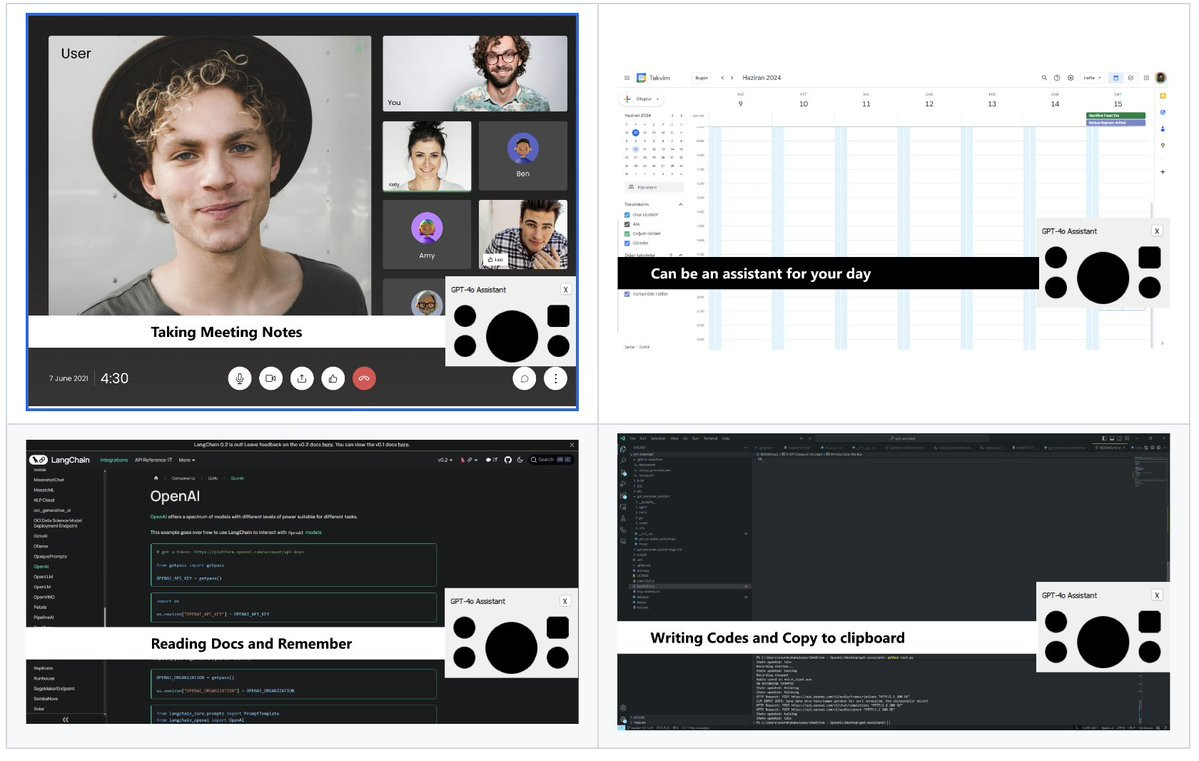Open Contacts icon in calendar side panel

tap(1163, 128)
